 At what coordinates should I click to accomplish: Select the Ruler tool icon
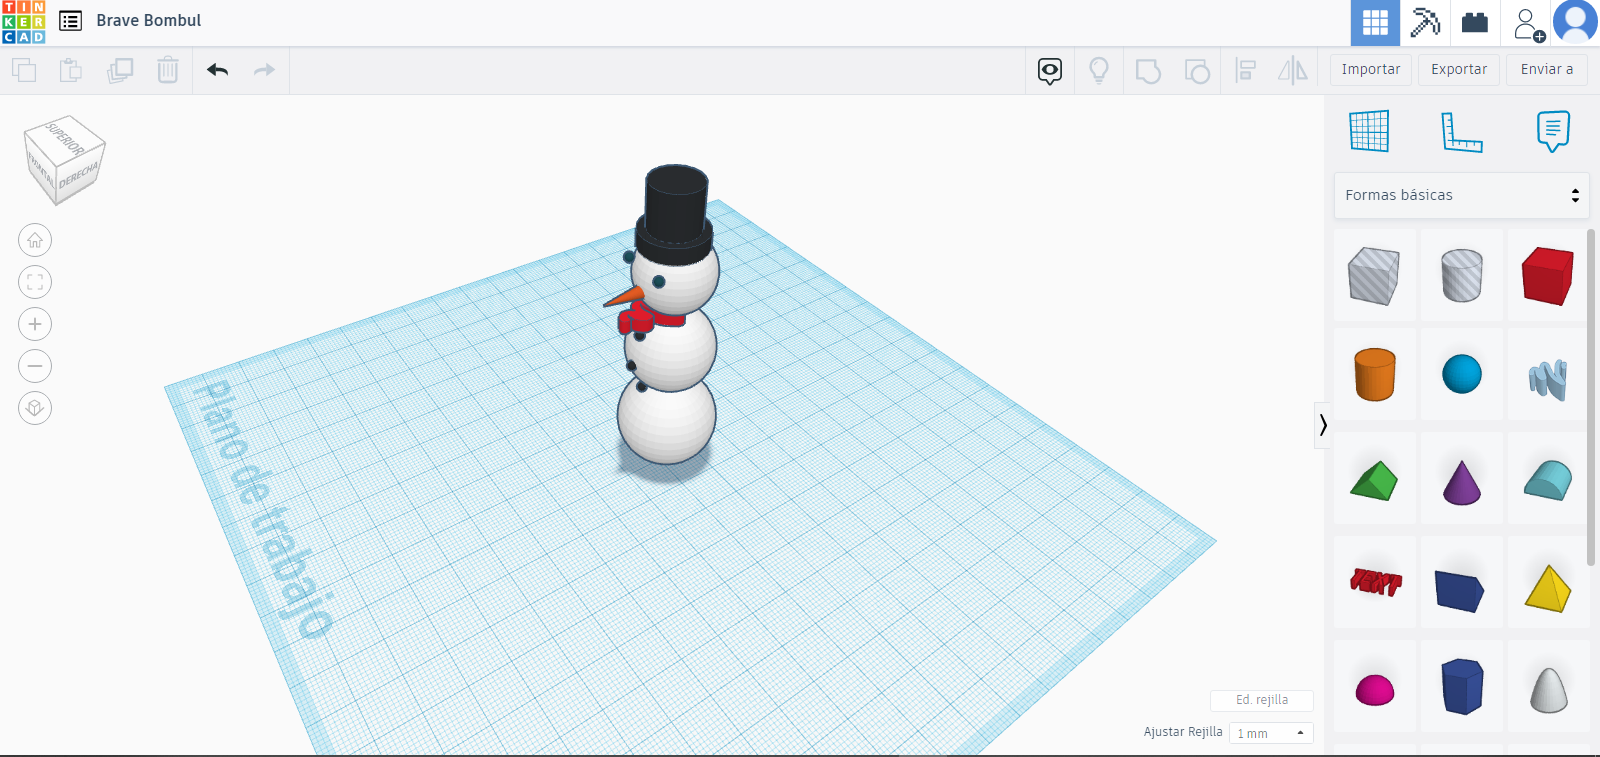tap(1461, 131)
